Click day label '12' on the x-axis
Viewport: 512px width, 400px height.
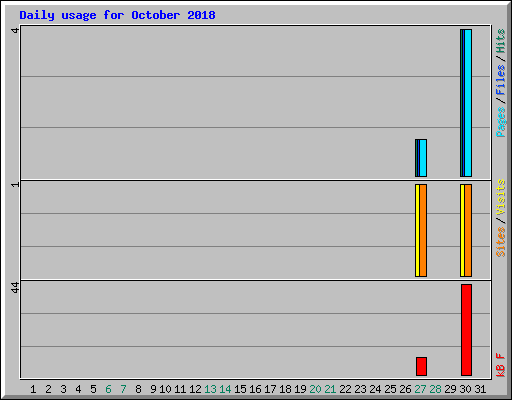[195, 389]
